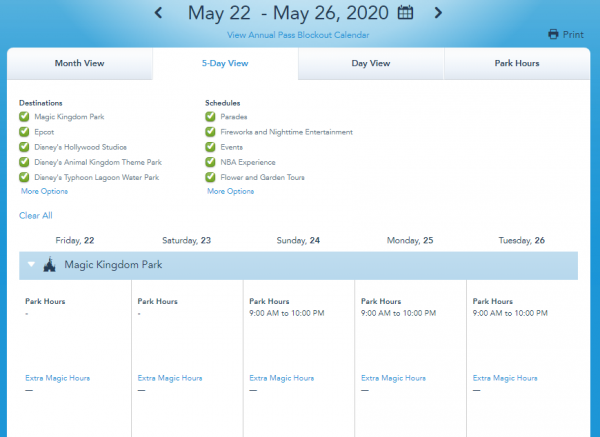This screenshot has height=437, width=600.
Task: Open the Park Hours tab
Action: [517, 63]
